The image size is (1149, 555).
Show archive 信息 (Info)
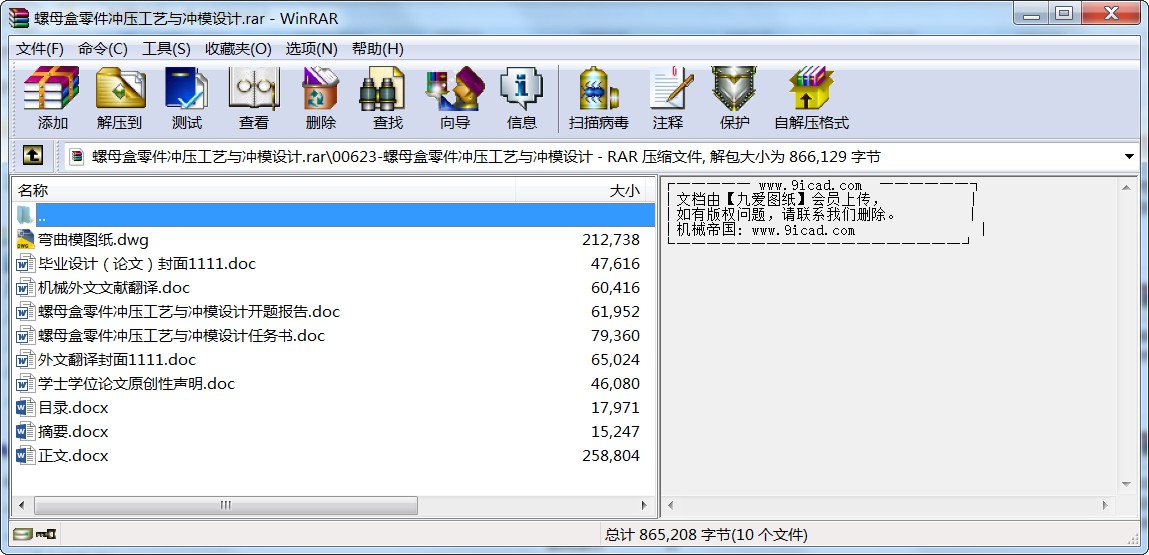(x=521, y=98)
